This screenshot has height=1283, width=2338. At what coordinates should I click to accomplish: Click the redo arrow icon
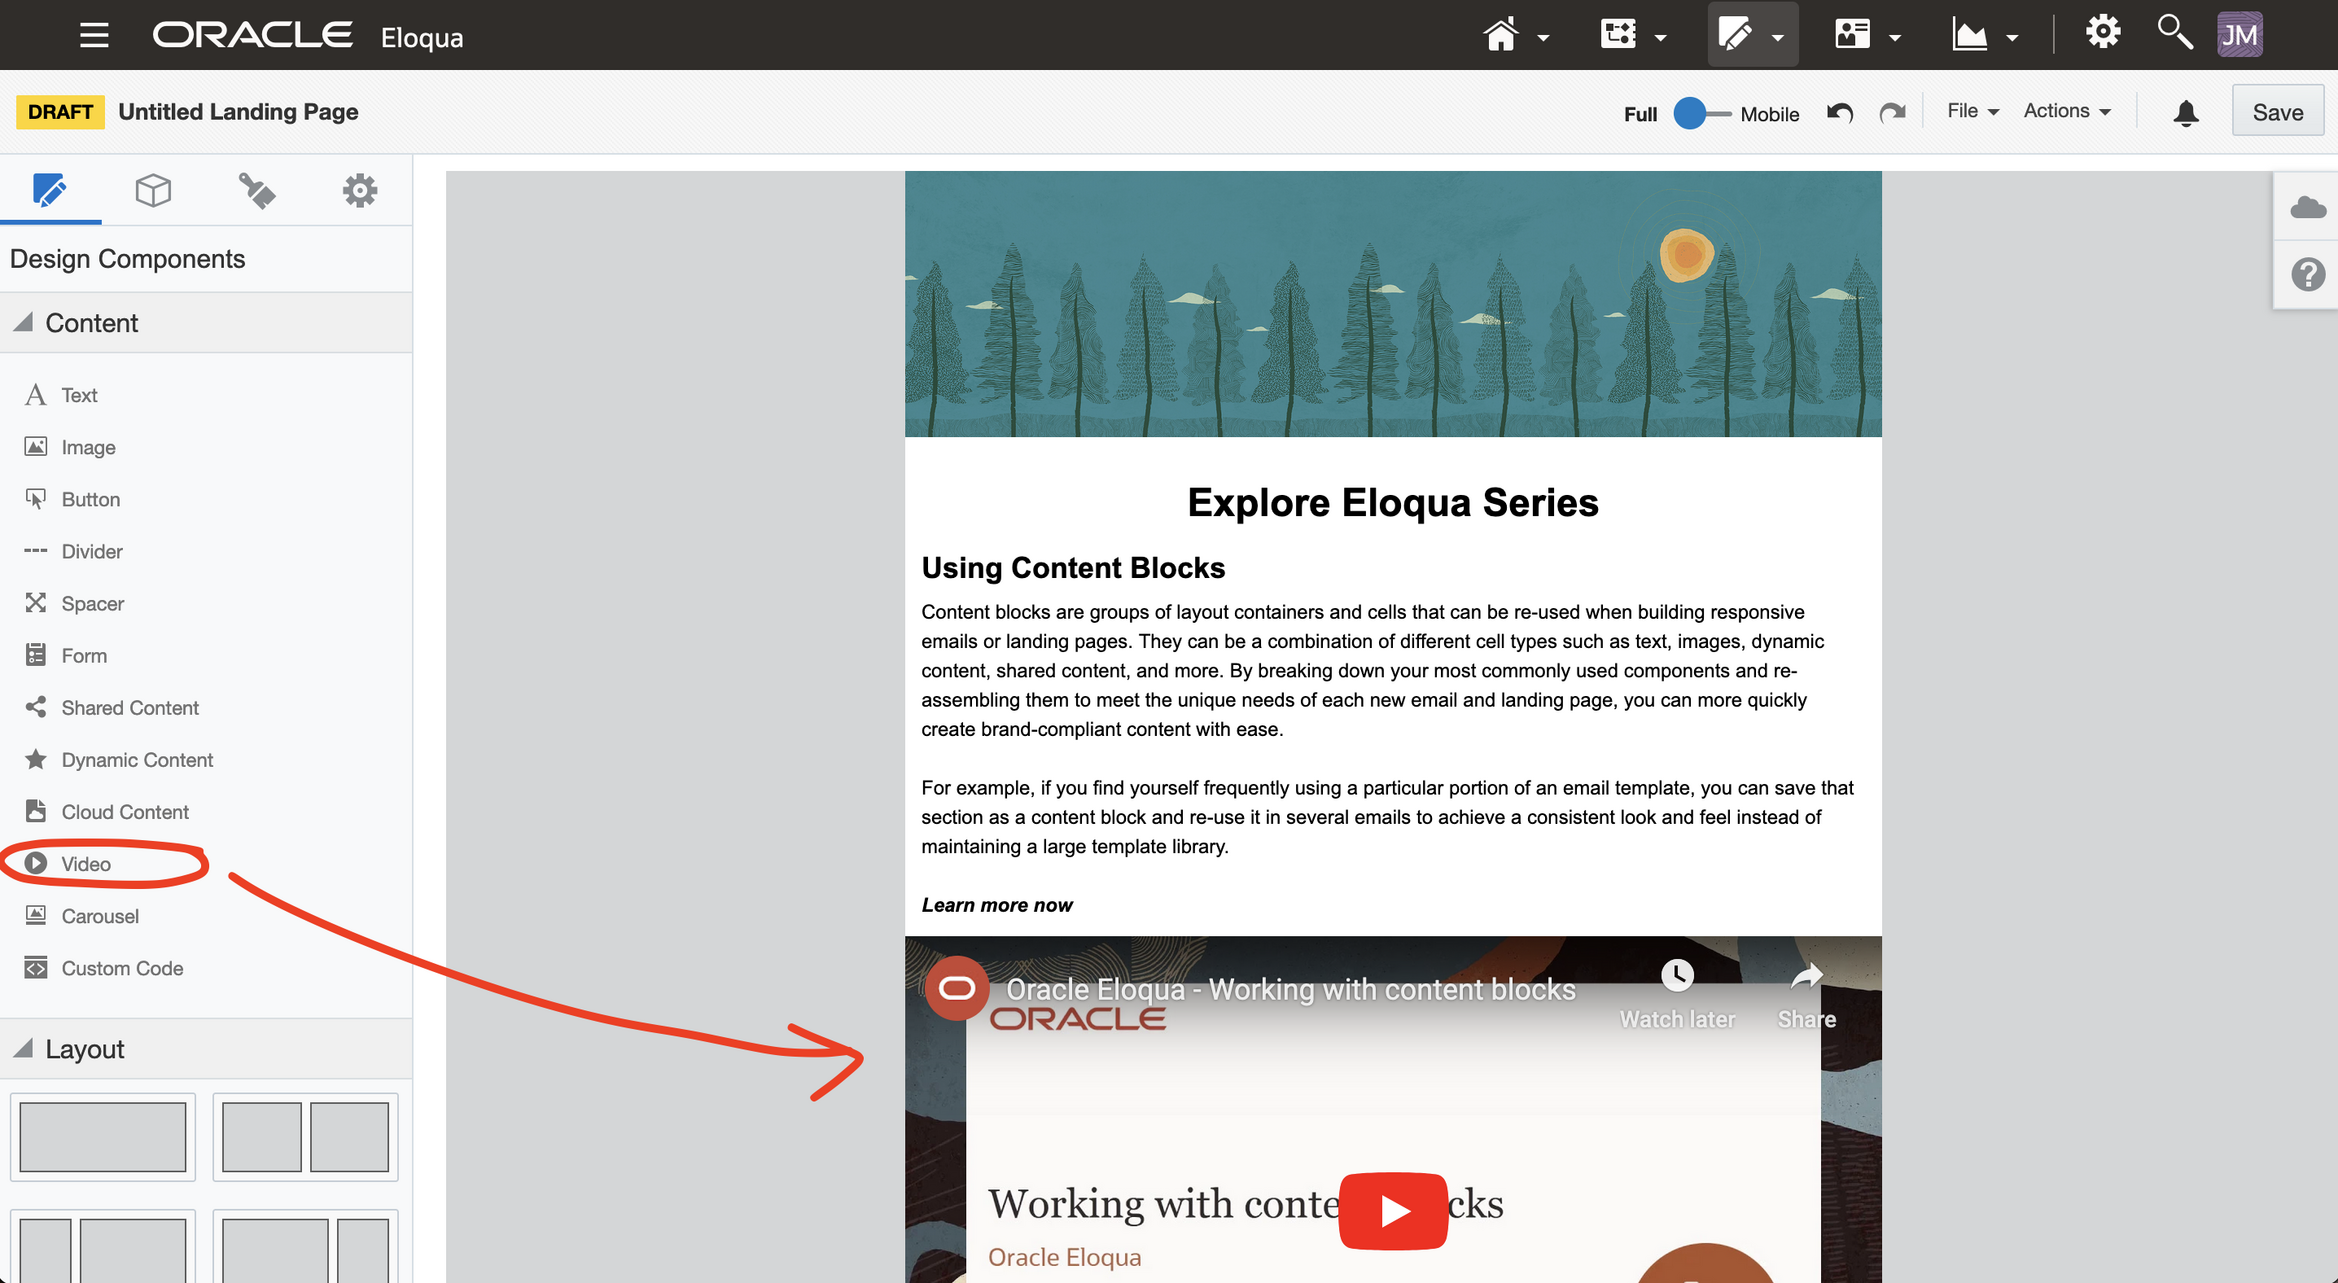(1892, 113)
